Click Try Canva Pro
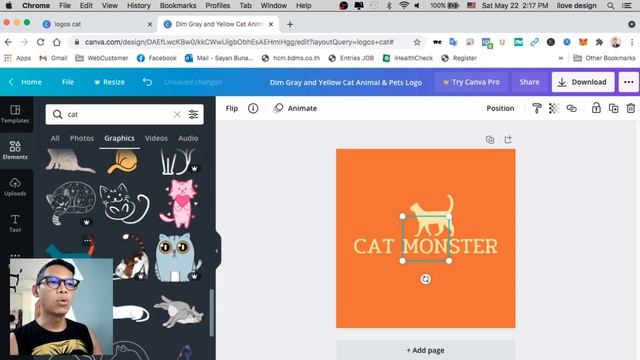 [471, 82]
